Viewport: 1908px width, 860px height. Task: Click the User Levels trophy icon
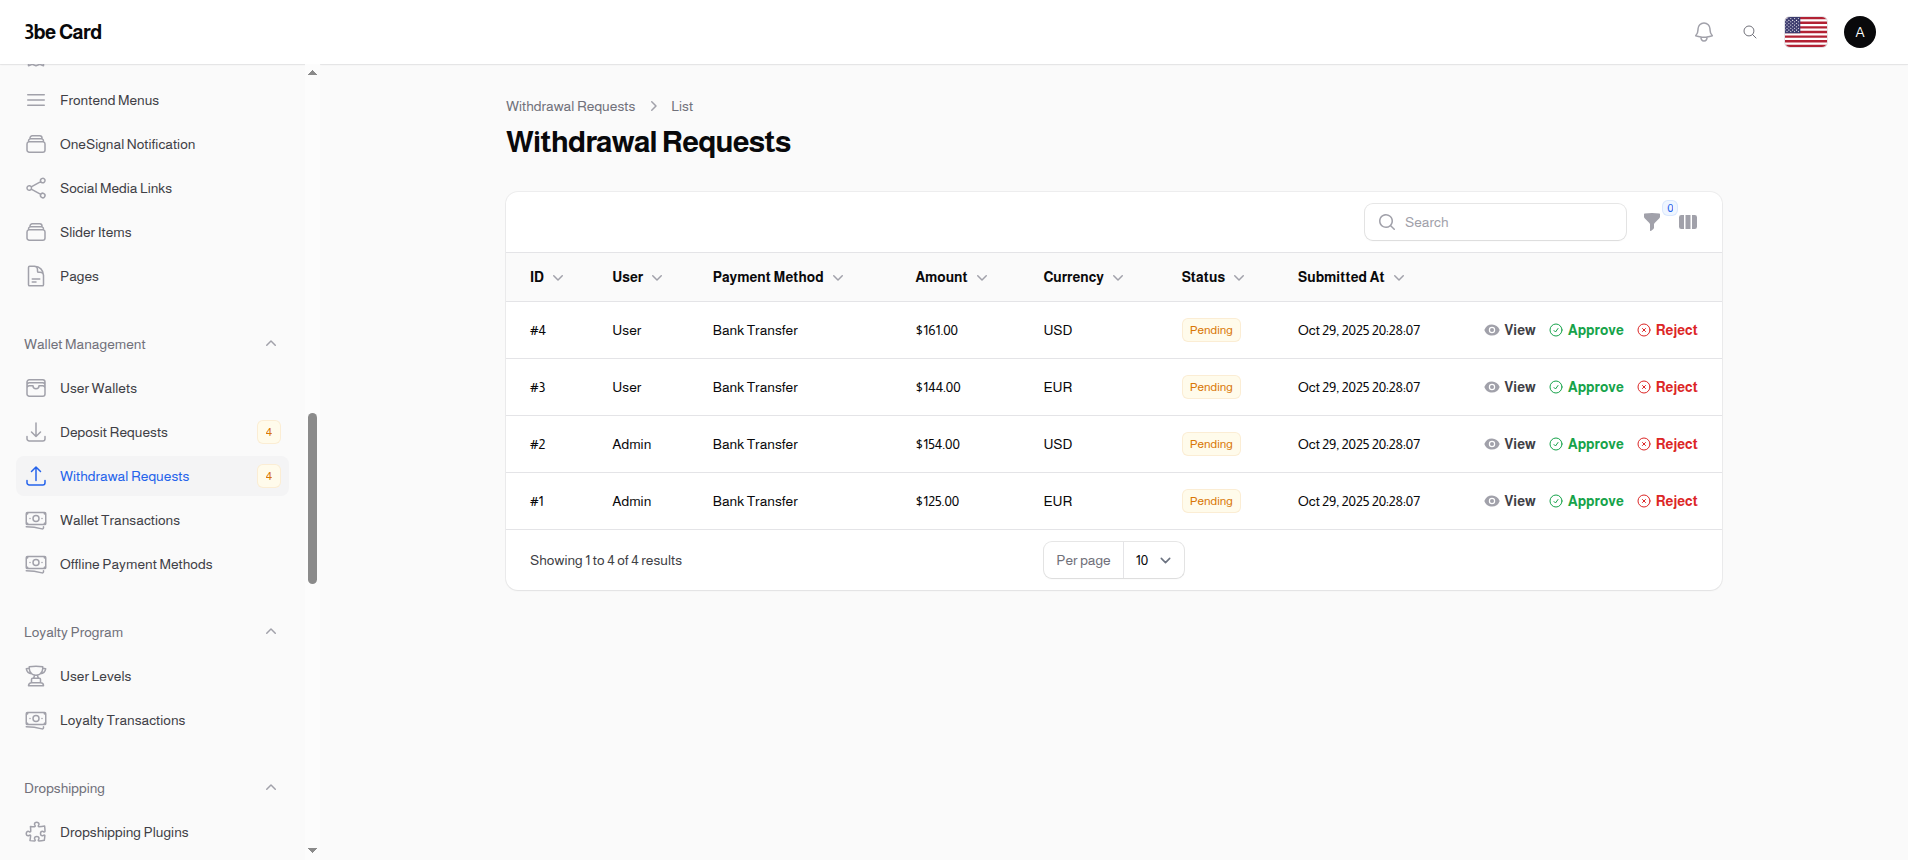tap(36, 676)
